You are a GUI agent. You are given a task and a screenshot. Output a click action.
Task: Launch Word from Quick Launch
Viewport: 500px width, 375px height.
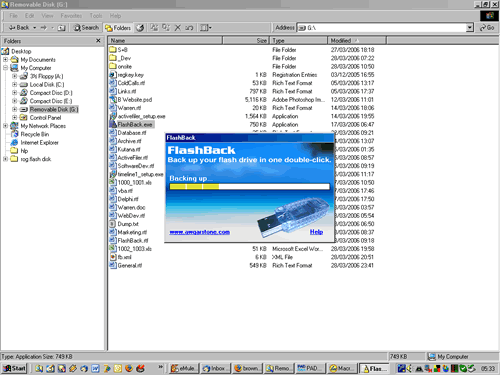[x=96, y=368]
